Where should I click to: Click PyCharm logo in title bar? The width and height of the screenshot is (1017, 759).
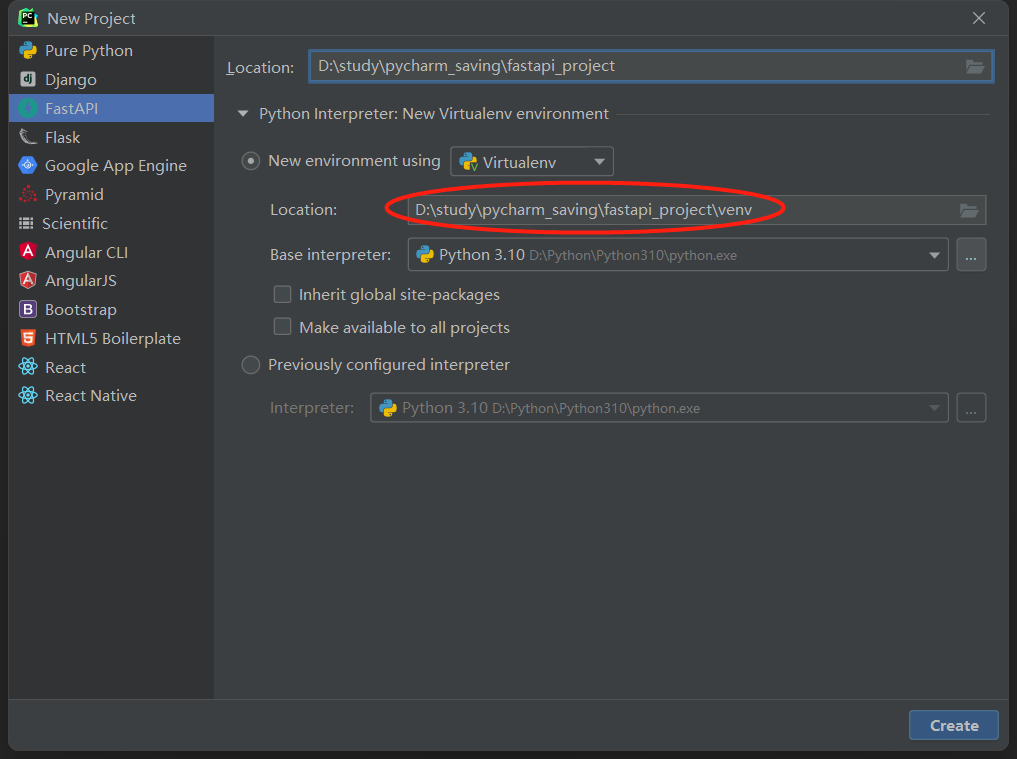[28, 18]
